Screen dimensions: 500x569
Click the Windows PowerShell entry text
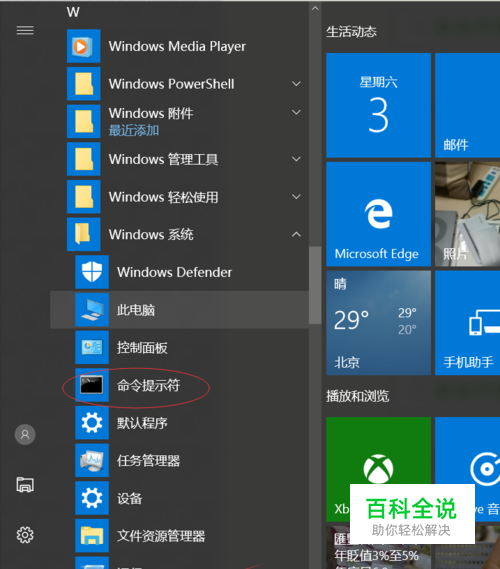171,84
